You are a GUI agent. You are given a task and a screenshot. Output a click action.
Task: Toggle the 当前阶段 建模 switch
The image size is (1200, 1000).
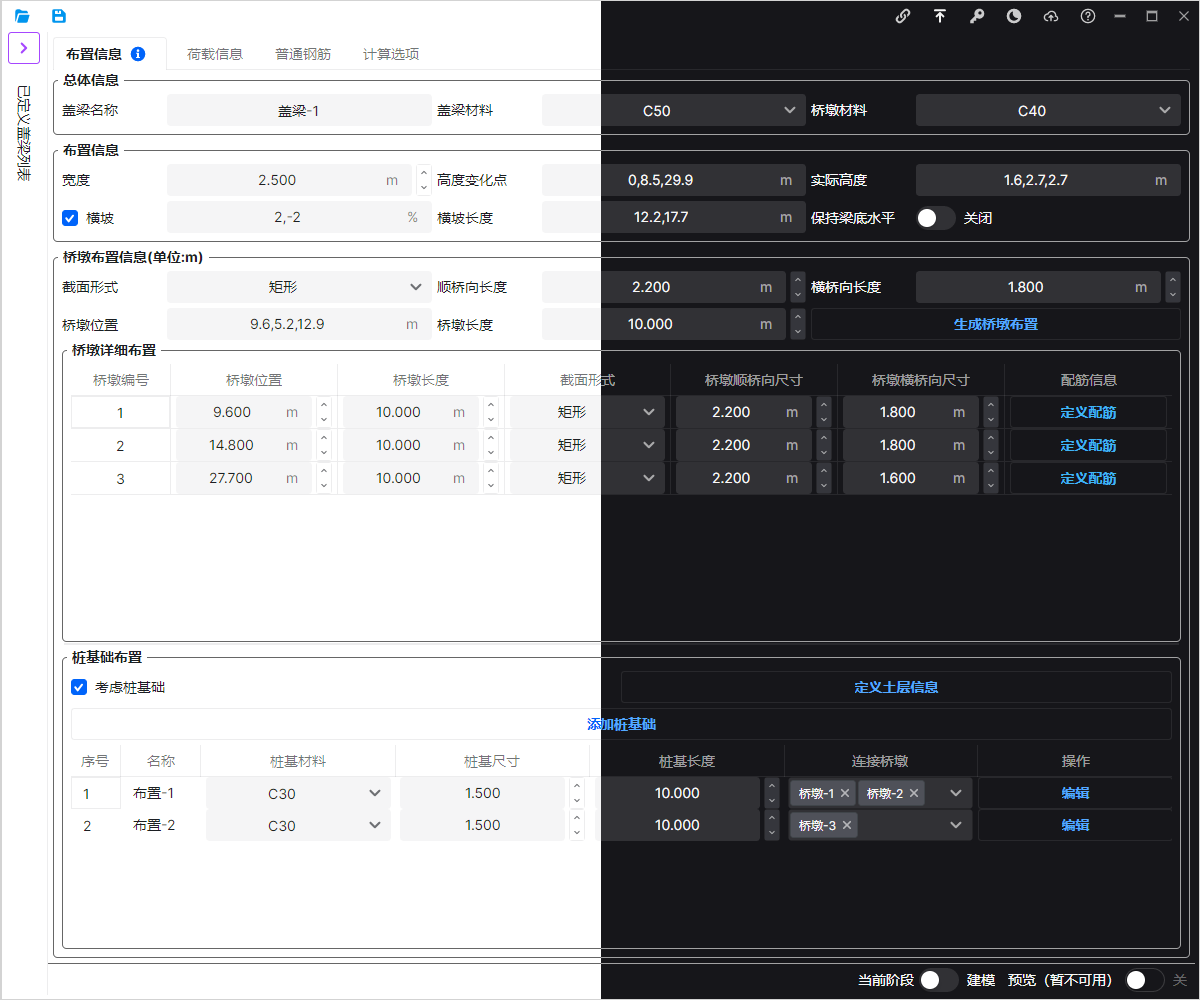click(939, 980)
